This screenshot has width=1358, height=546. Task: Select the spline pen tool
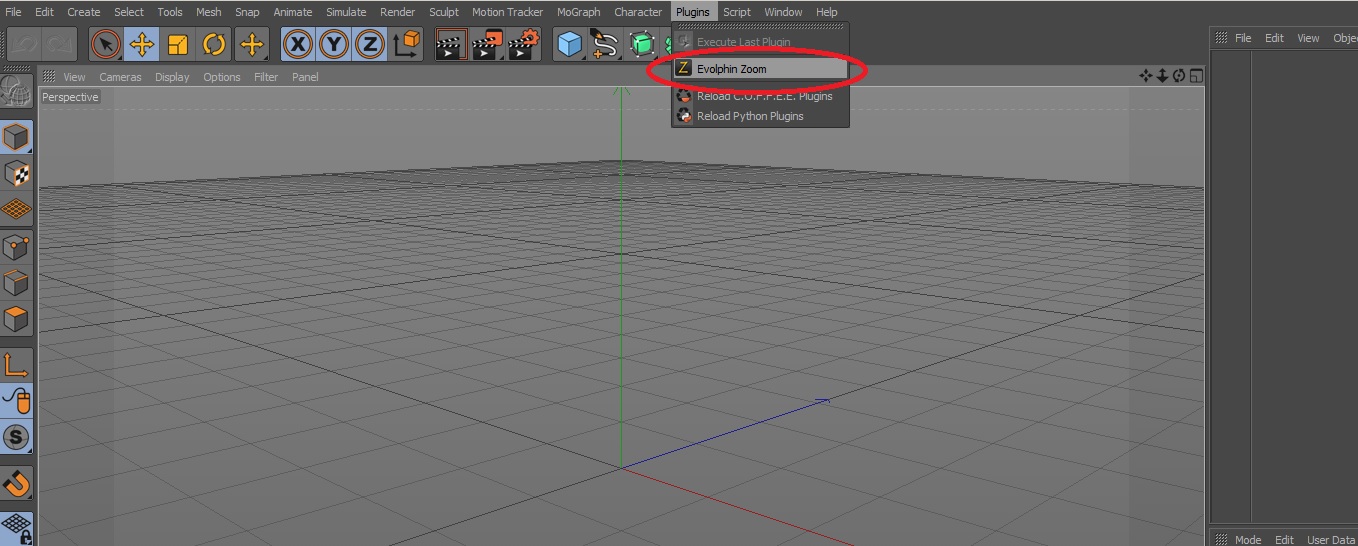click(x=605, y=45)
